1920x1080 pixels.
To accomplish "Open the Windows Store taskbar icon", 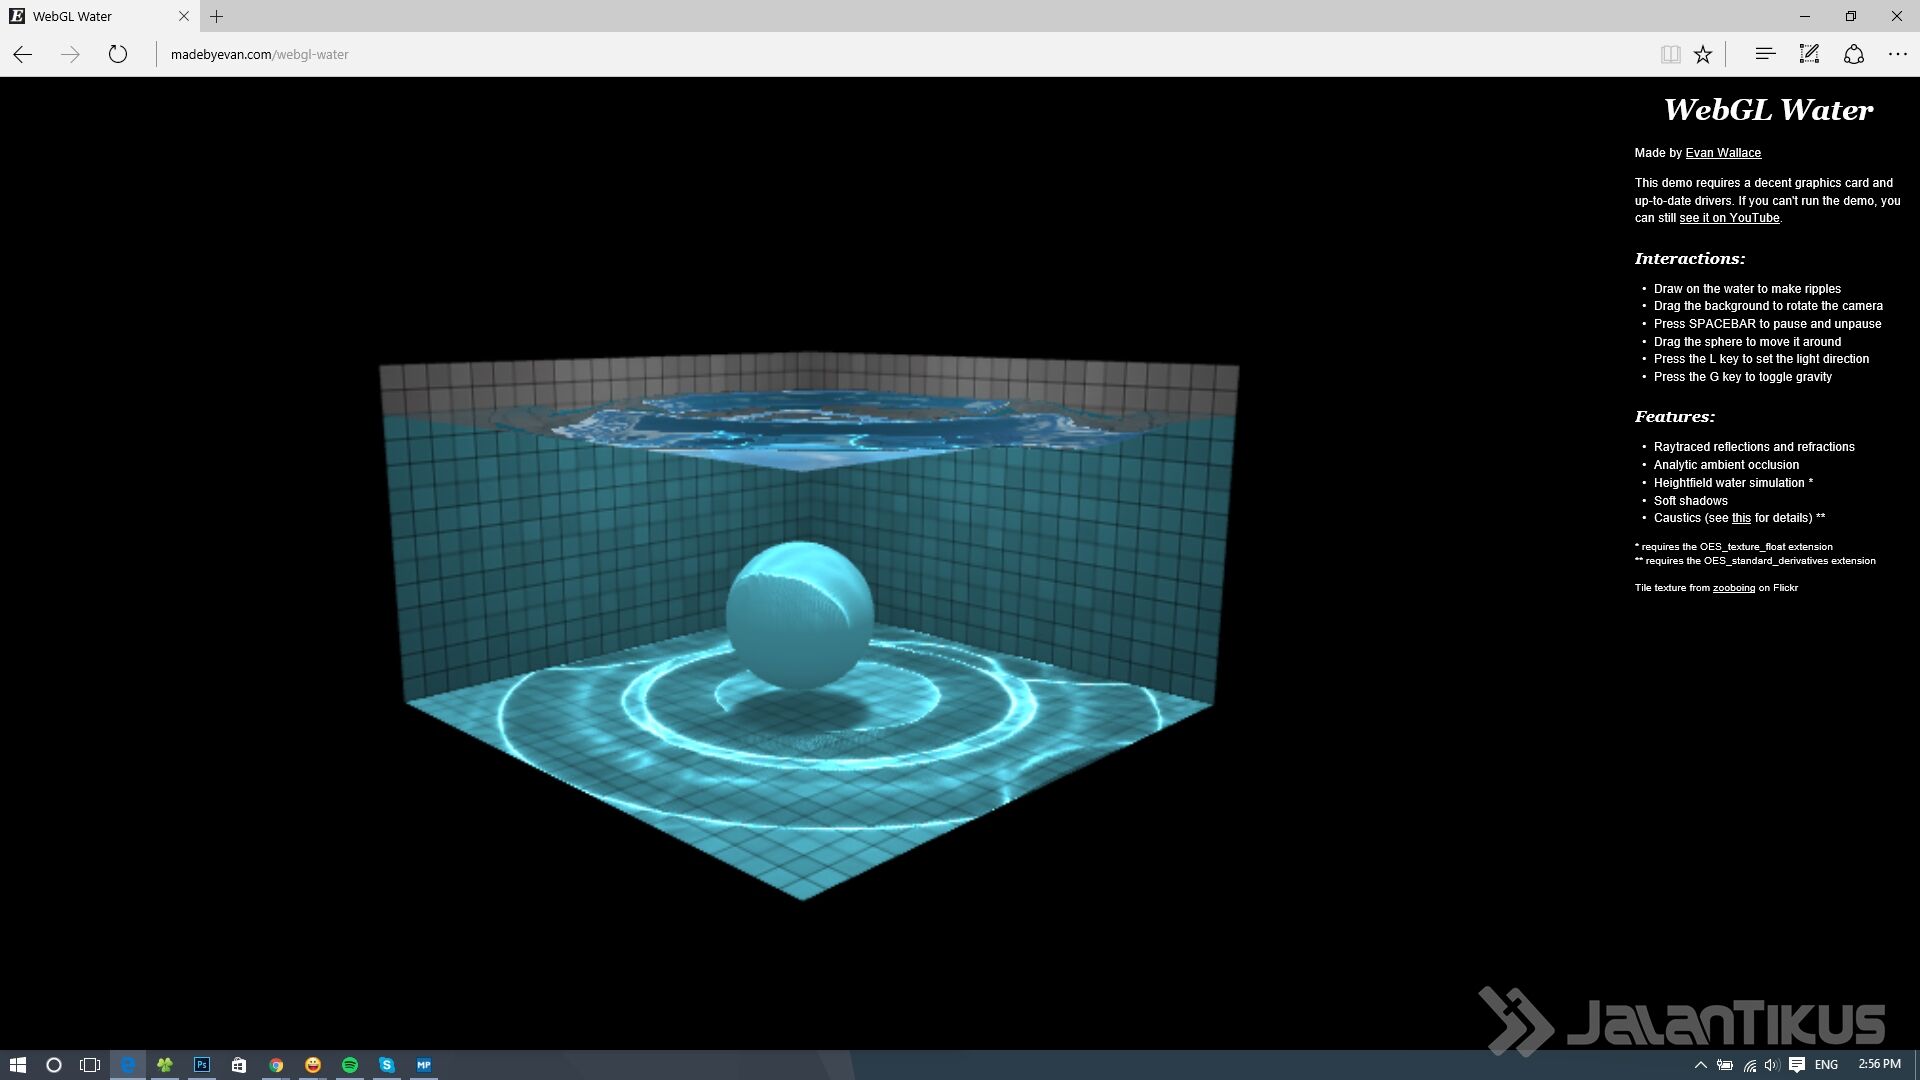I will pos(239,1065).
